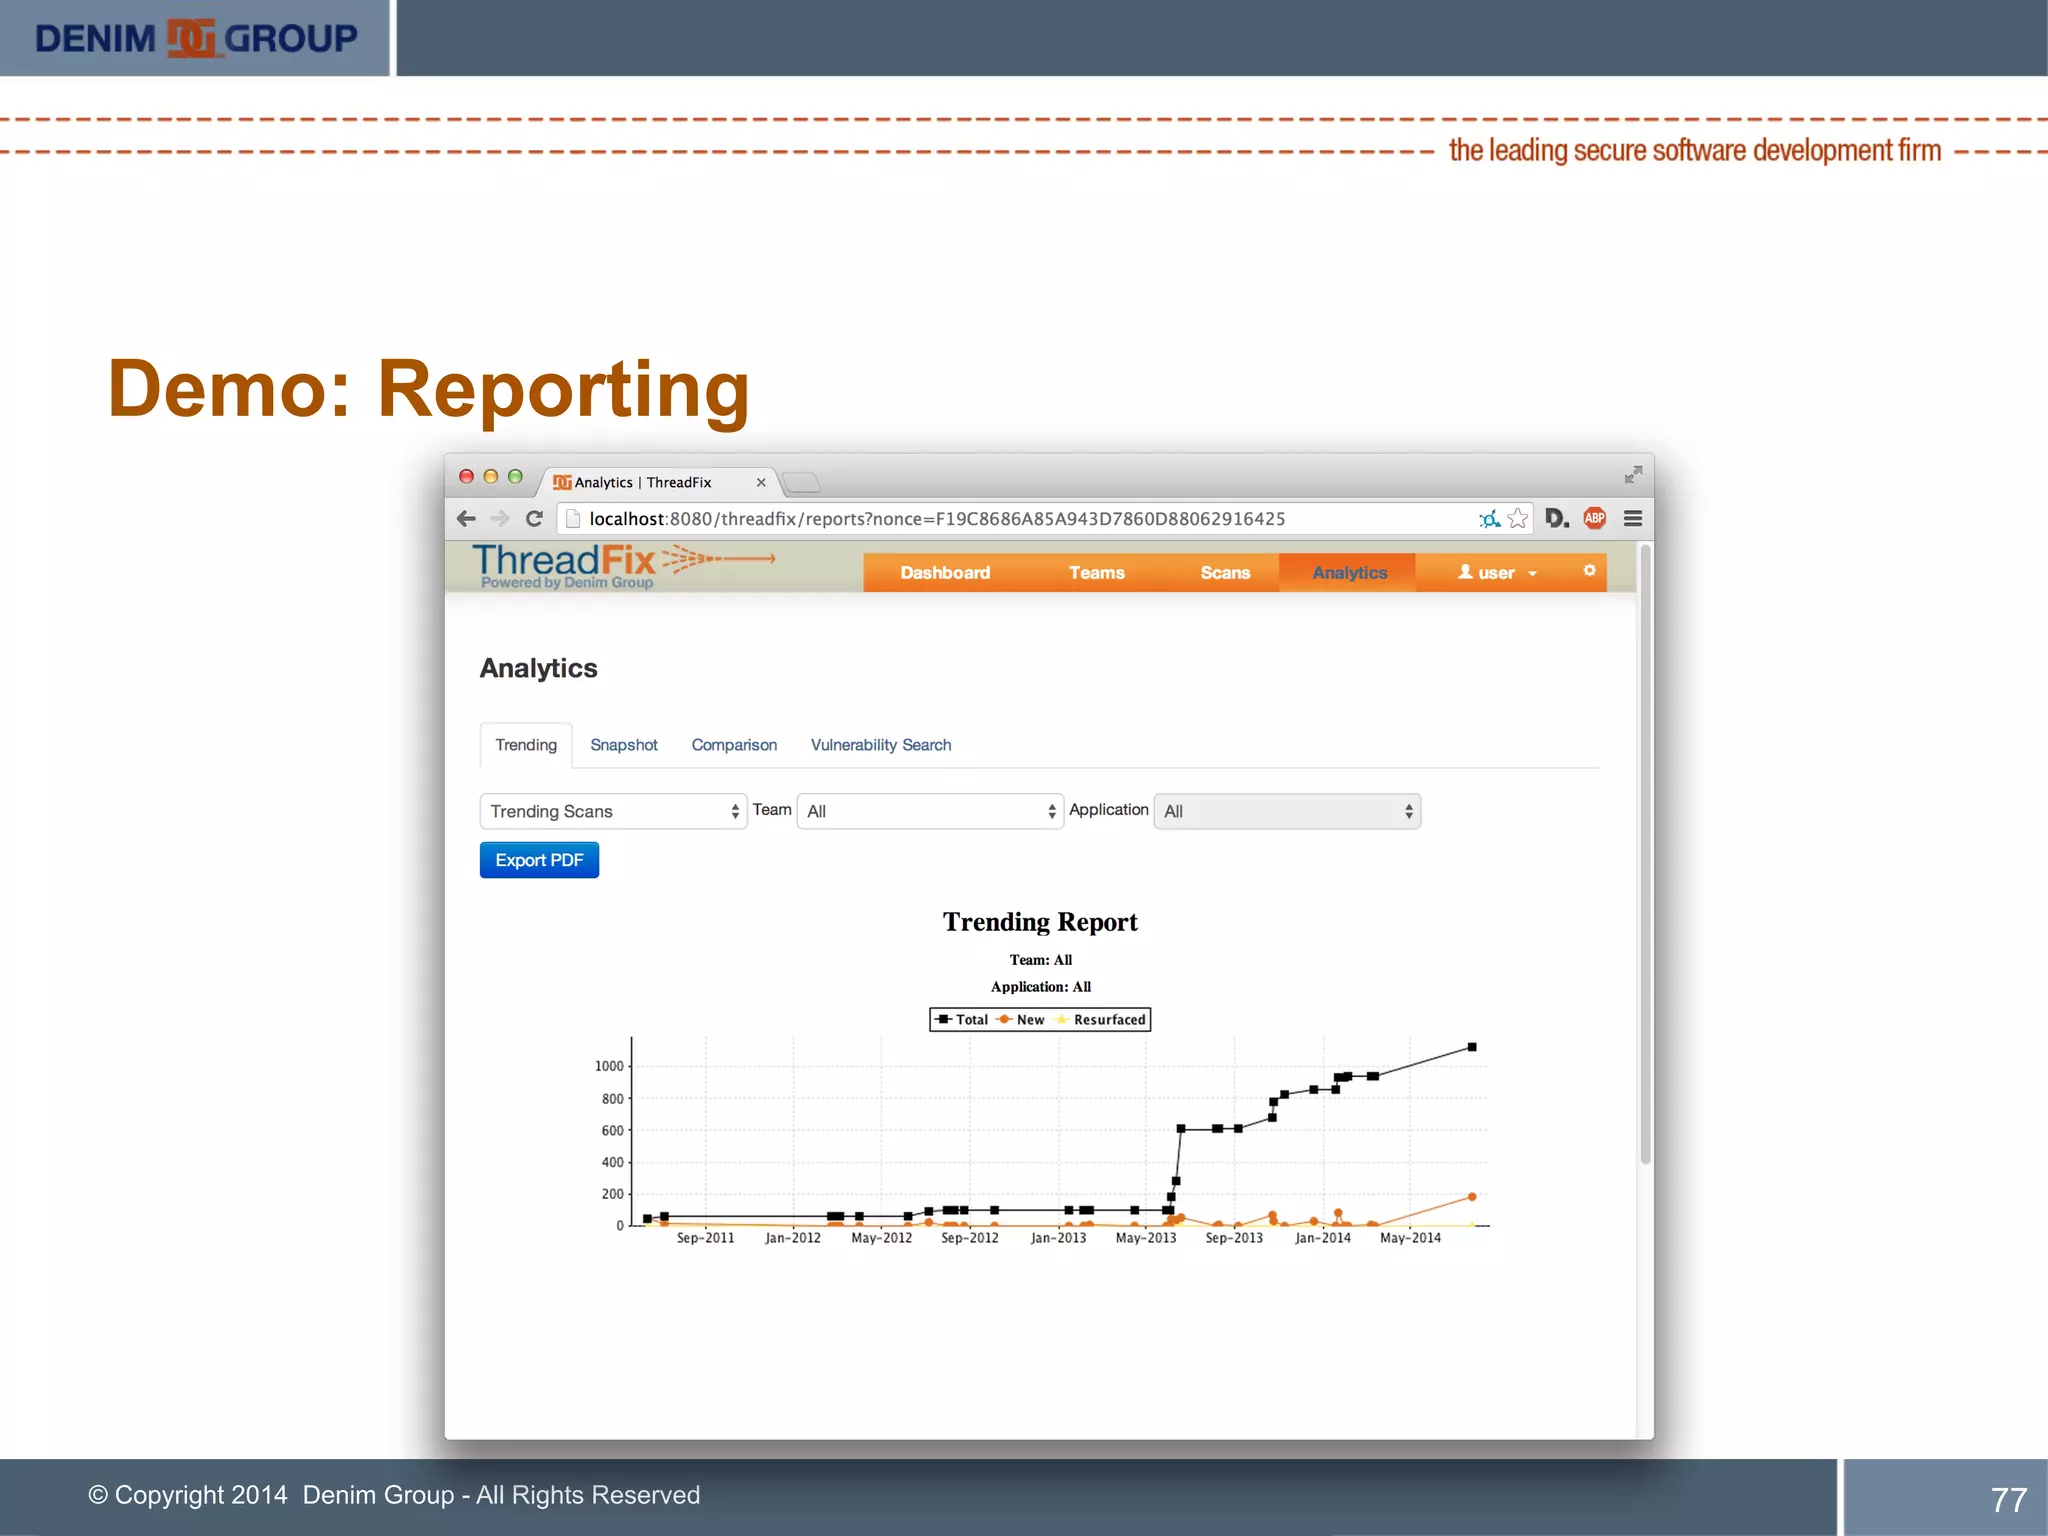Click the browser address bar URL
The image size is (2048, 1536).
(x=936, y=518)
